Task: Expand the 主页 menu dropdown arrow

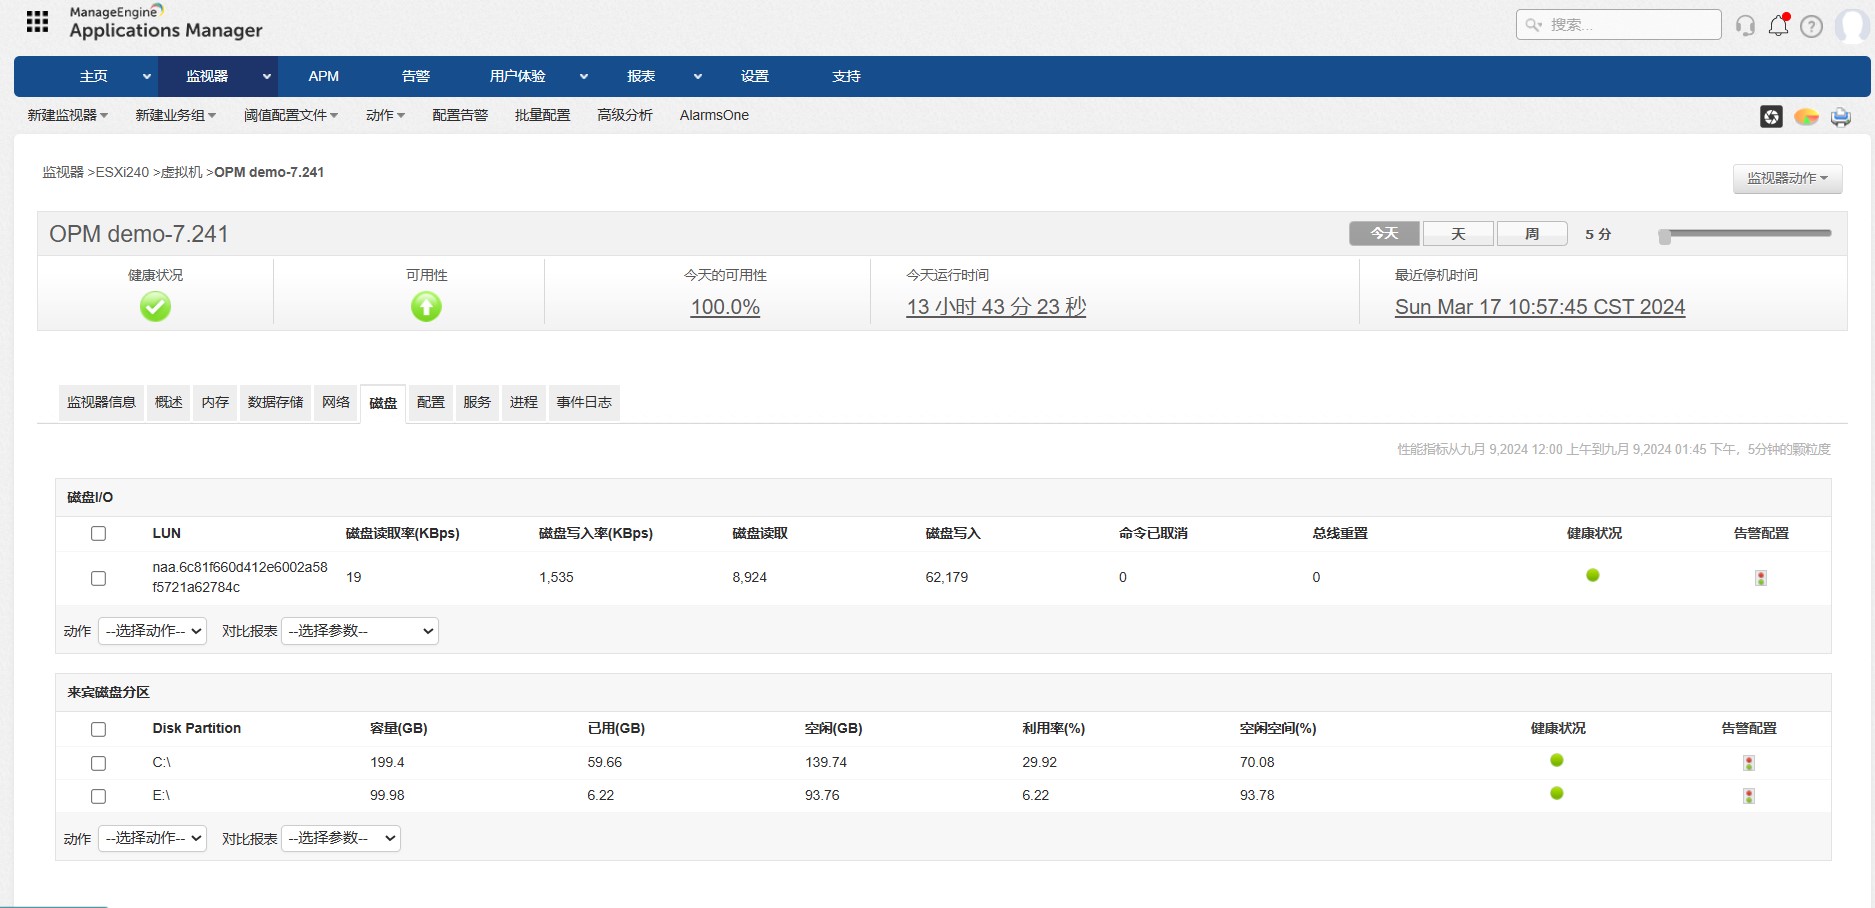Action: coord(146,77)
